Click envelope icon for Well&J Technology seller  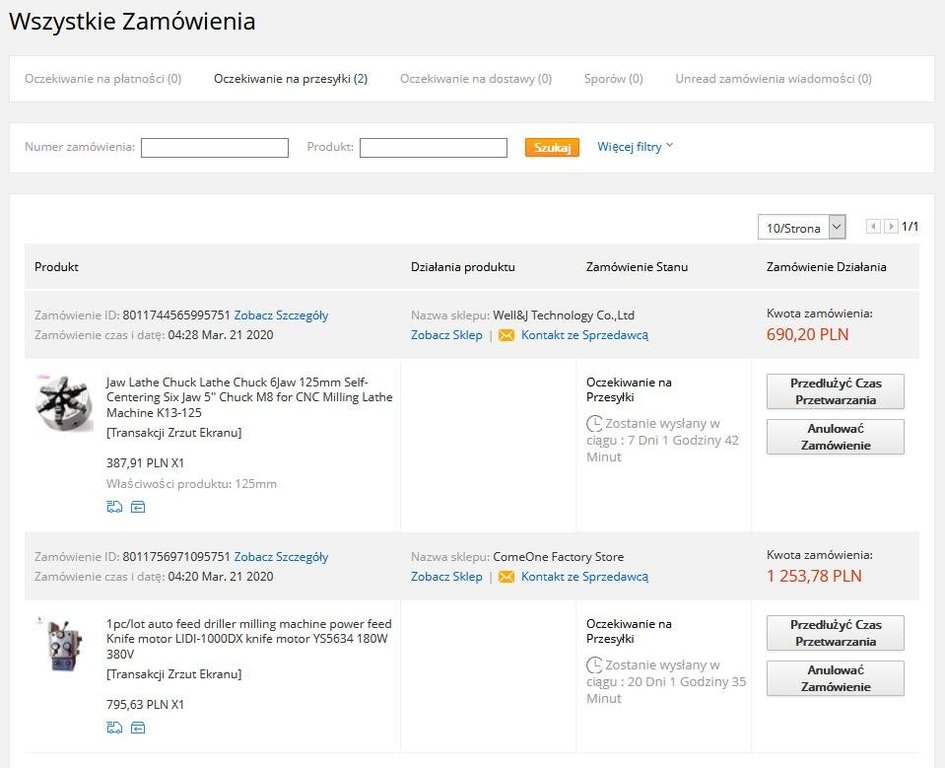506,335
